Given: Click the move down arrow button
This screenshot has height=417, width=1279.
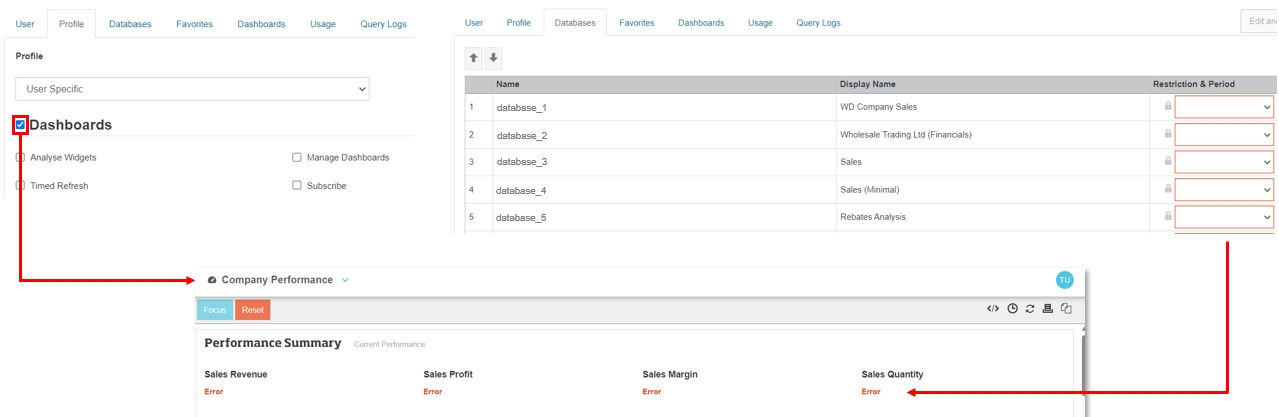Looking at the screenshot, I should [493, 58].
